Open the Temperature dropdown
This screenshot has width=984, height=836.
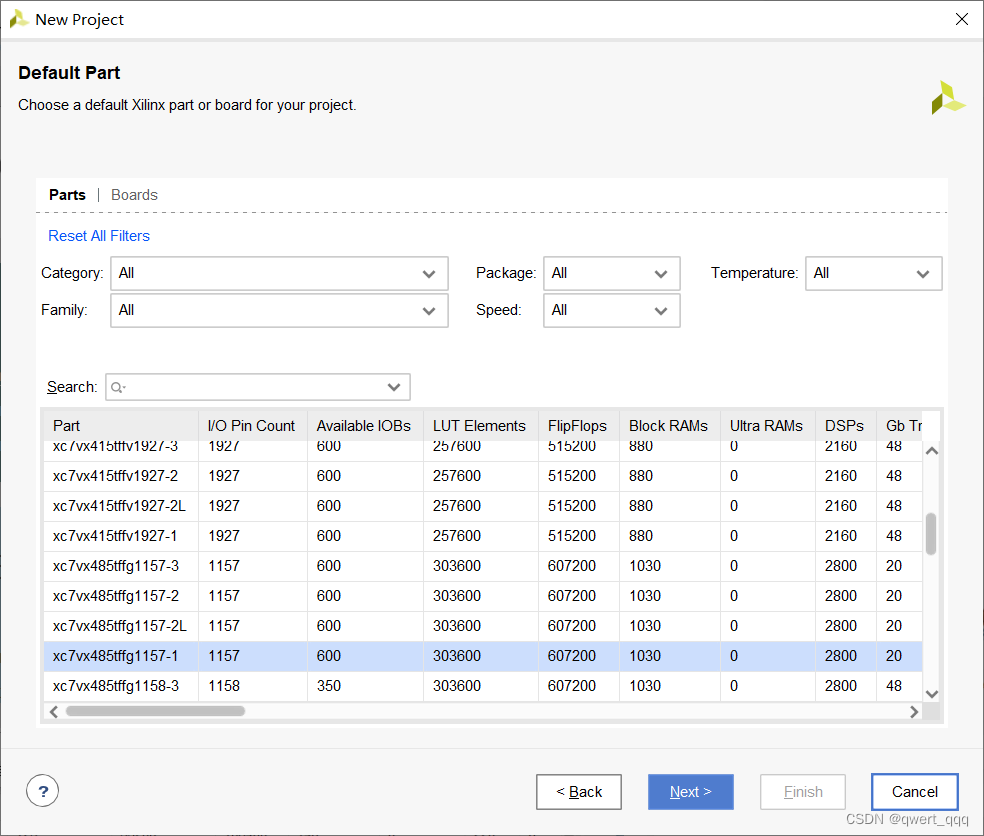pyautogui.click(x=874, y=274)
